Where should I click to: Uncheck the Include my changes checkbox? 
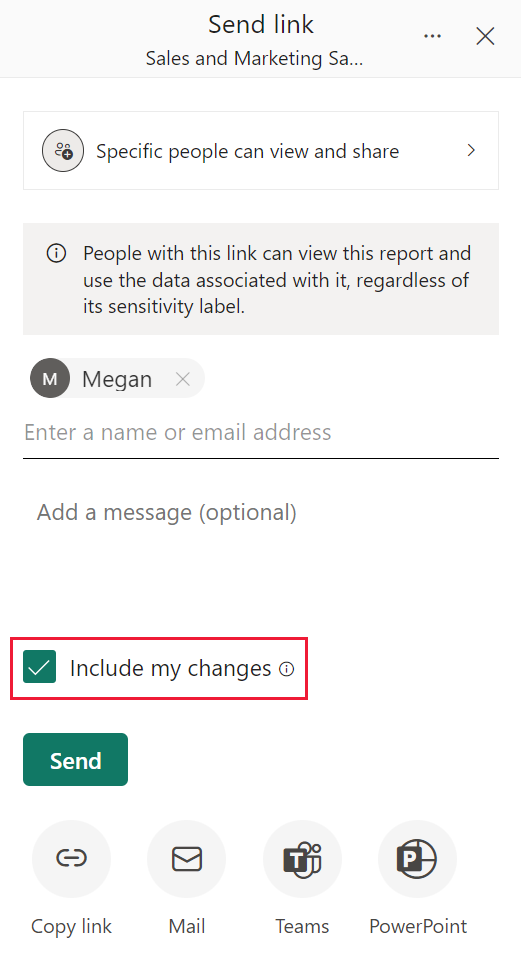point(40,667)
